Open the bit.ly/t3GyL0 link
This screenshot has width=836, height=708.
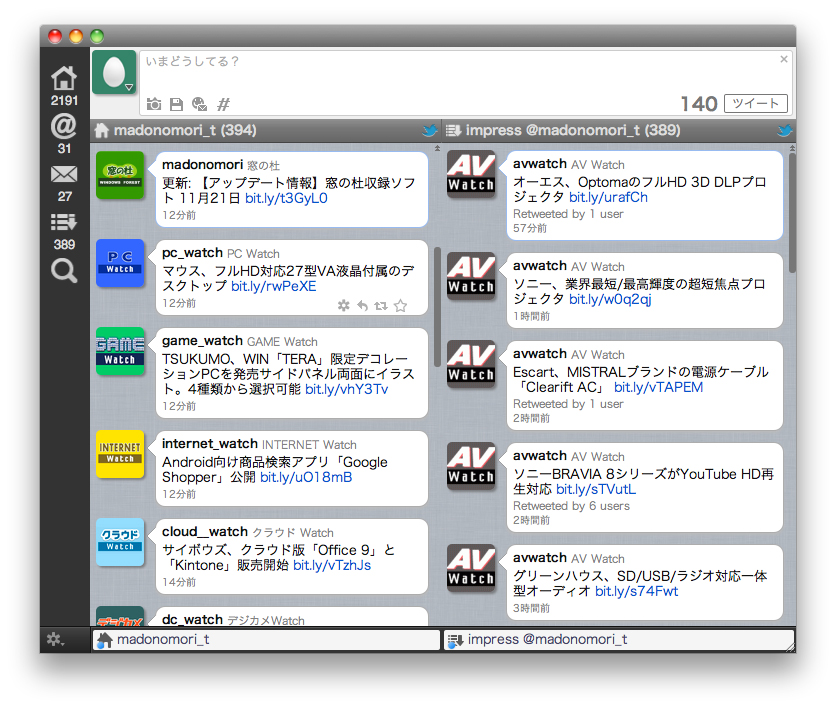pos(286,200)
